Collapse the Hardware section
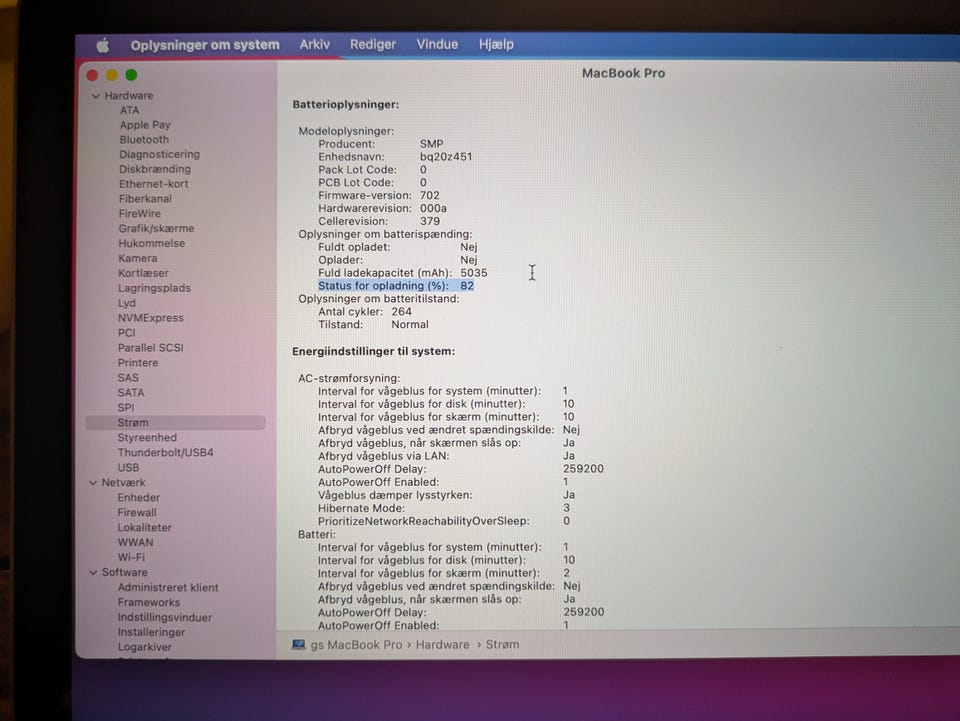960x721 pixels. [96, 96]
